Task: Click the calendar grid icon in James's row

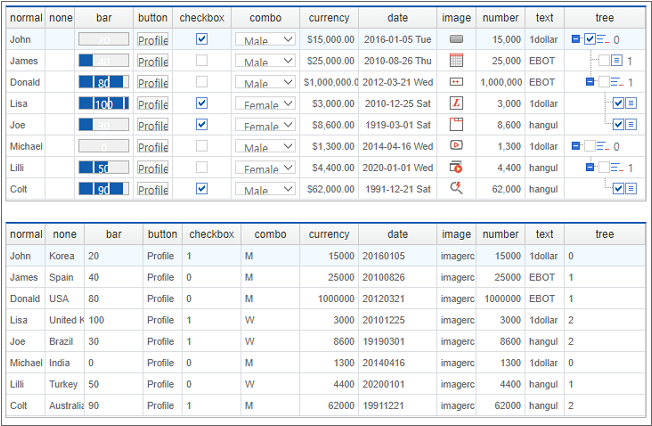Action: point(456,61)
